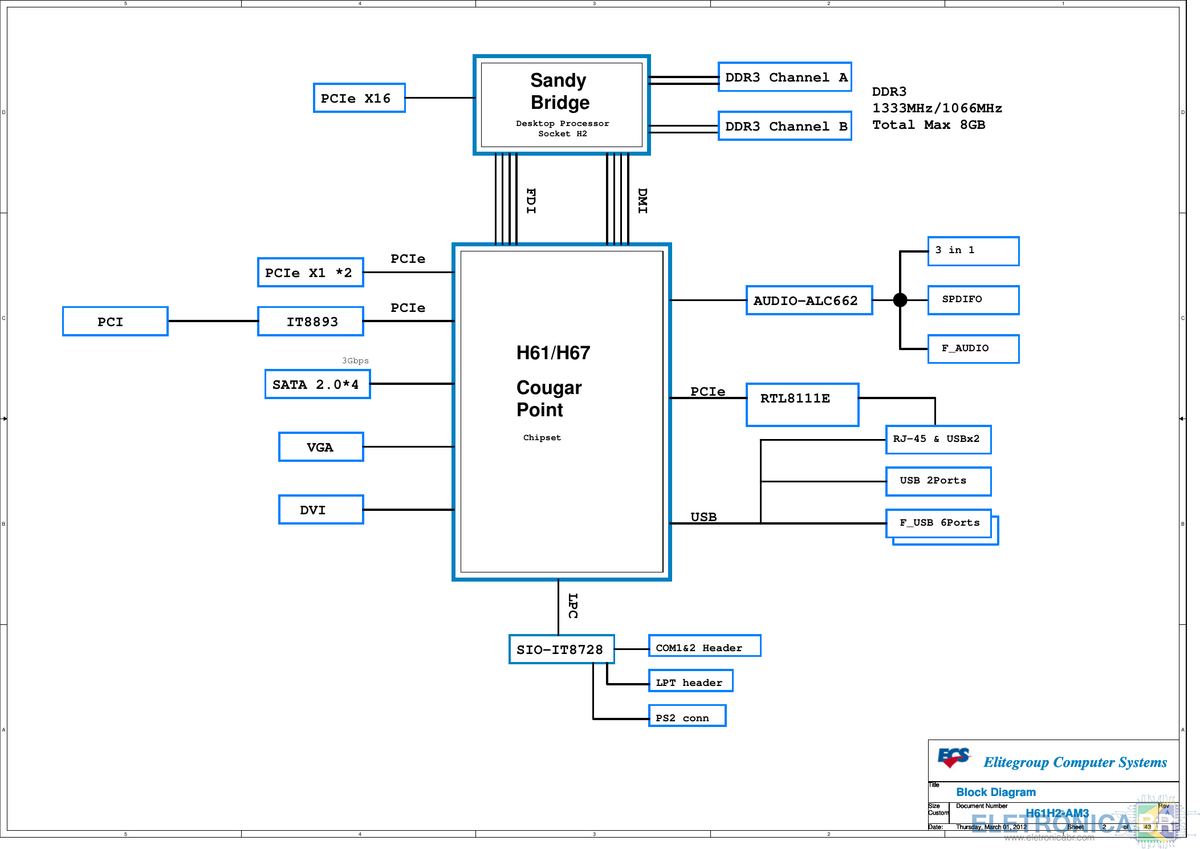This screenshot has width=1200, height=849.
Task: Click the small 'Chipset' label
Action: tap(542, 438)
